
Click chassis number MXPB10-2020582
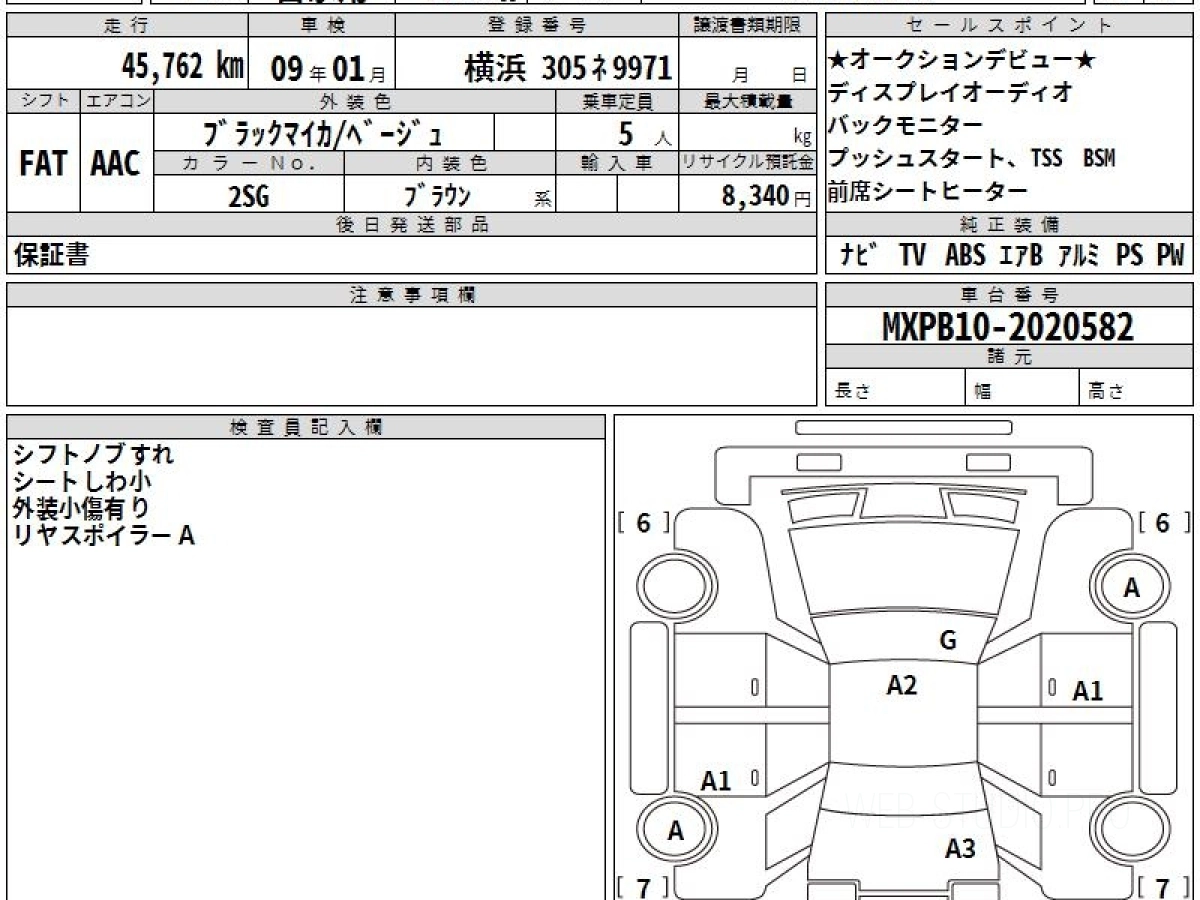(x=1008, y=327)
